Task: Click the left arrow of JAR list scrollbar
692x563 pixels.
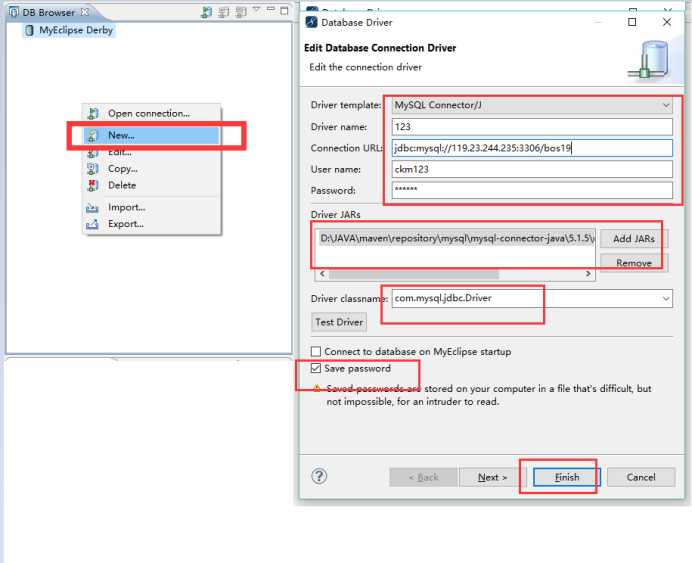Action: (323, 274)
